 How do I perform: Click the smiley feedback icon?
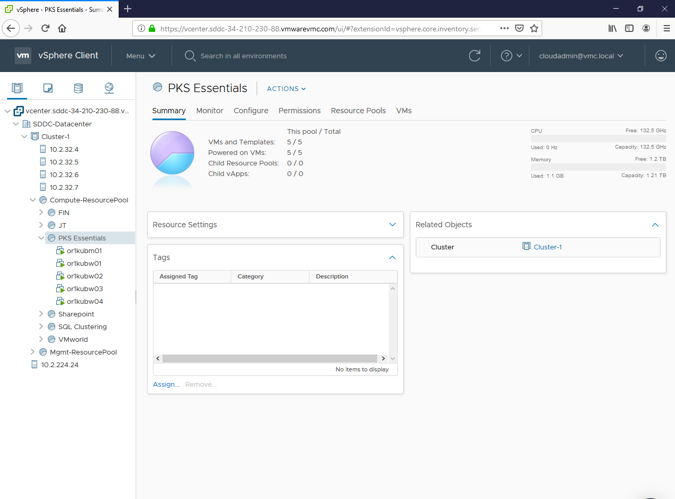click(660, 56)
